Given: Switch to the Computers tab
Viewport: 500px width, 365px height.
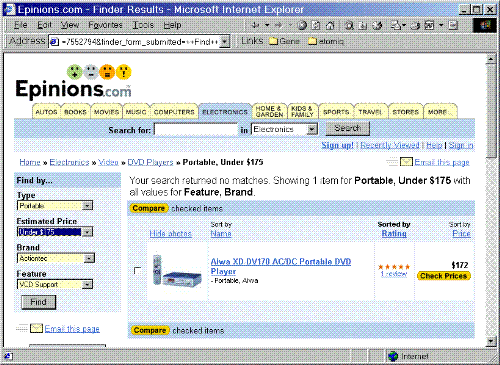Looking at the screenshot, I should (174, 112).
